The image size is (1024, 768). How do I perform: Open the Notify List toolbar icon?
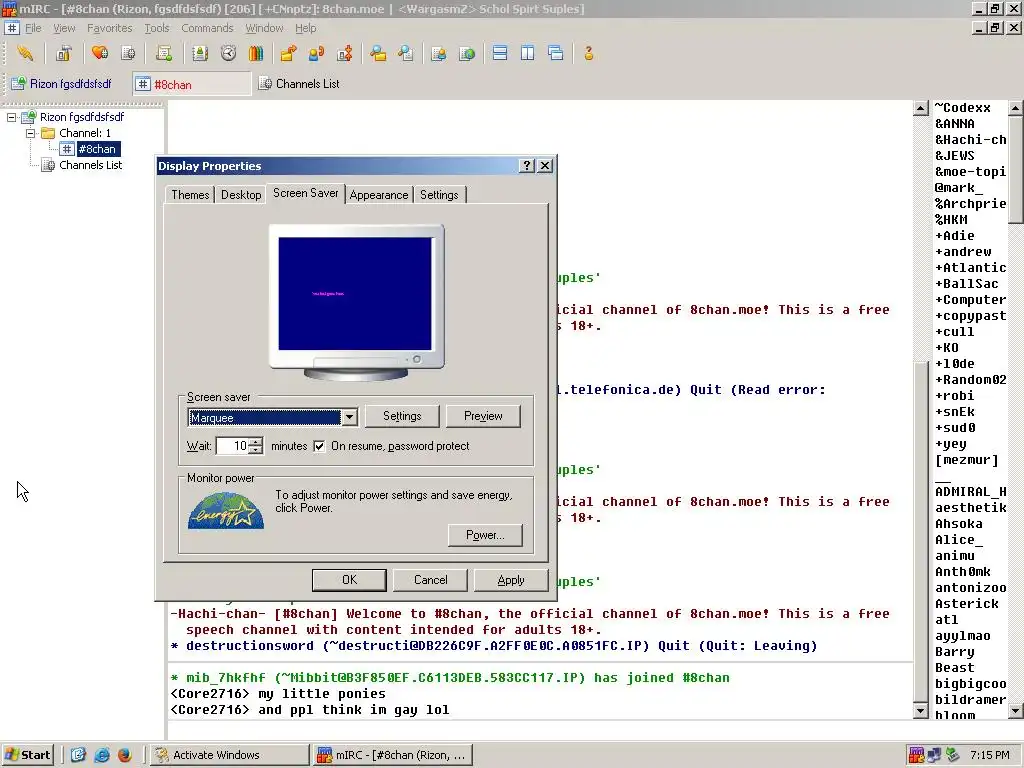[x=439, y=54]
